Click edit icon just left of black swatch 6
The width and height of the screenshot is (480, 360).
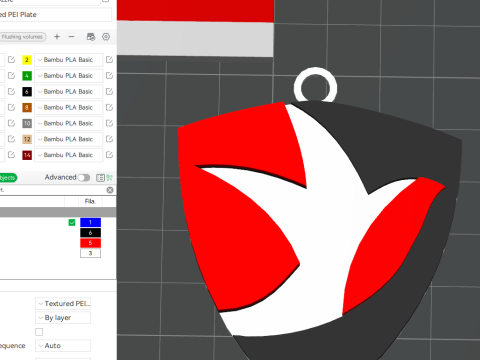11,91
